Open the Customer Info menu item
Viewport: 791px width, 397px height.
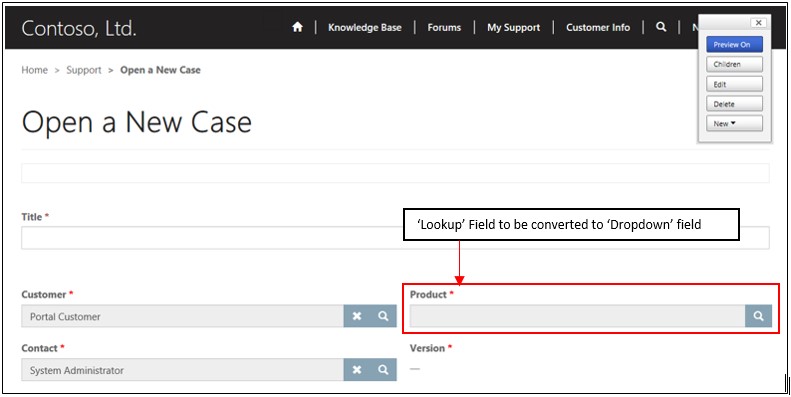pyautogui.click(x=598, y=28)
